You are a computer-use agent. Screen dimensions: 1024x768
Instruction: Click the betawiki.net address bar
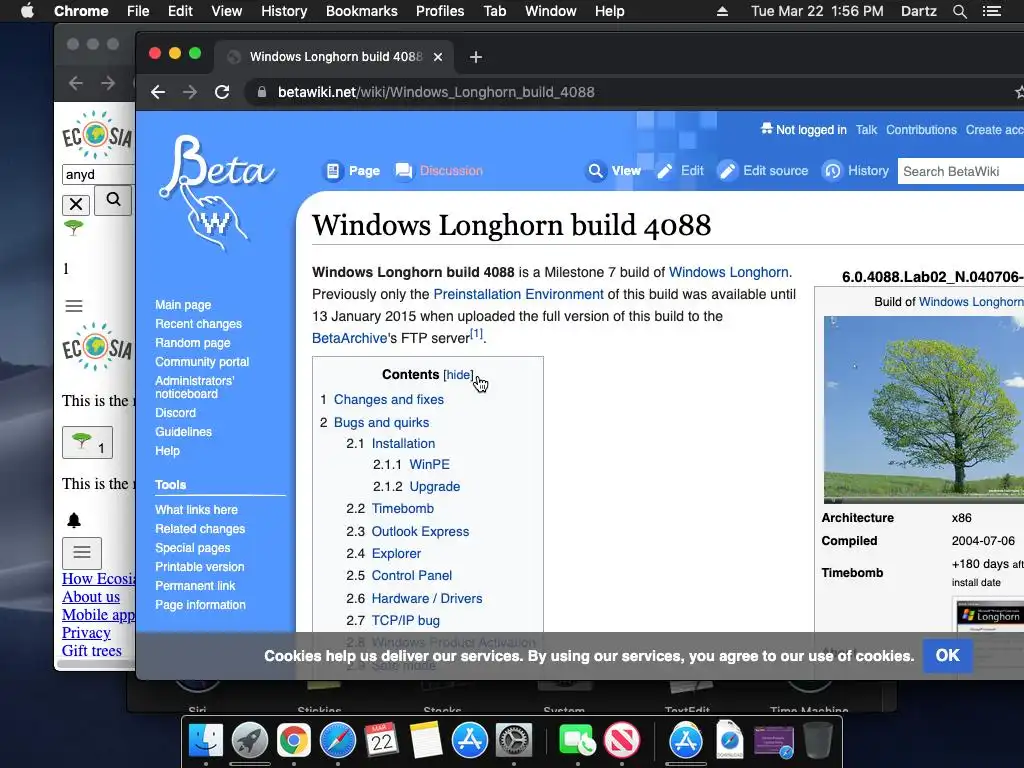coord(436,92)
